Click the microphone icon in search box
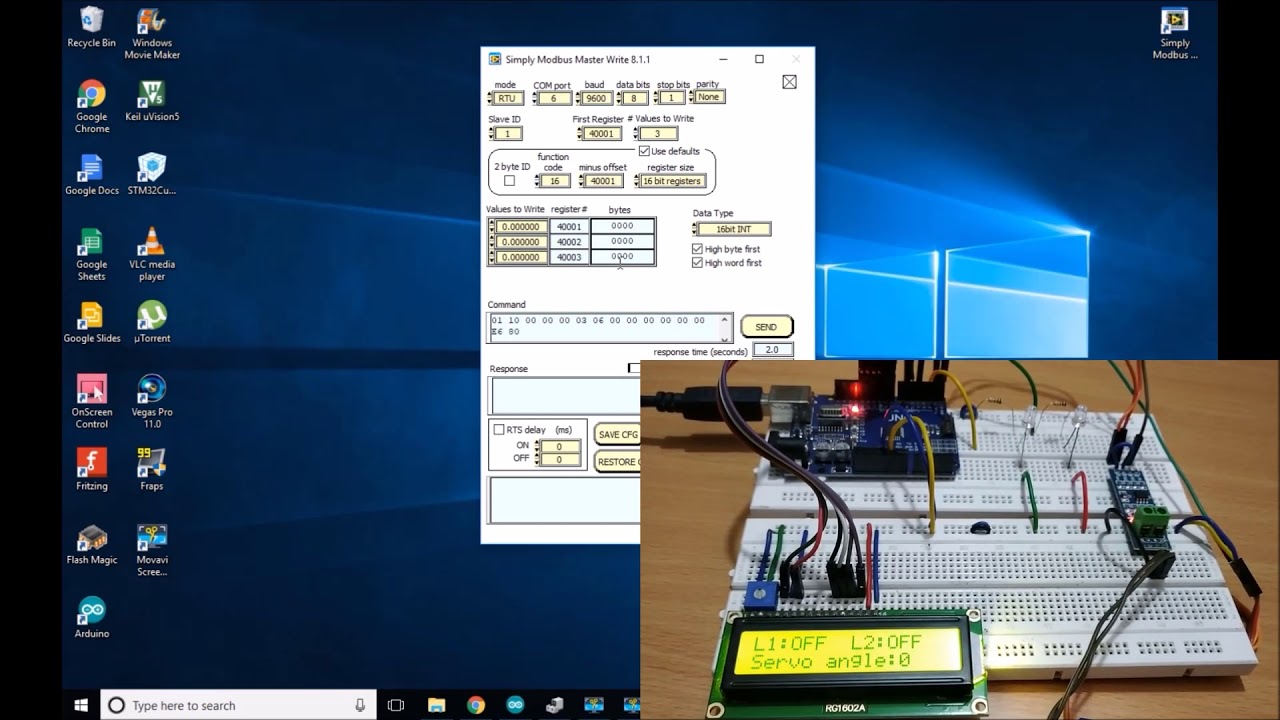 tap(360, 705)
